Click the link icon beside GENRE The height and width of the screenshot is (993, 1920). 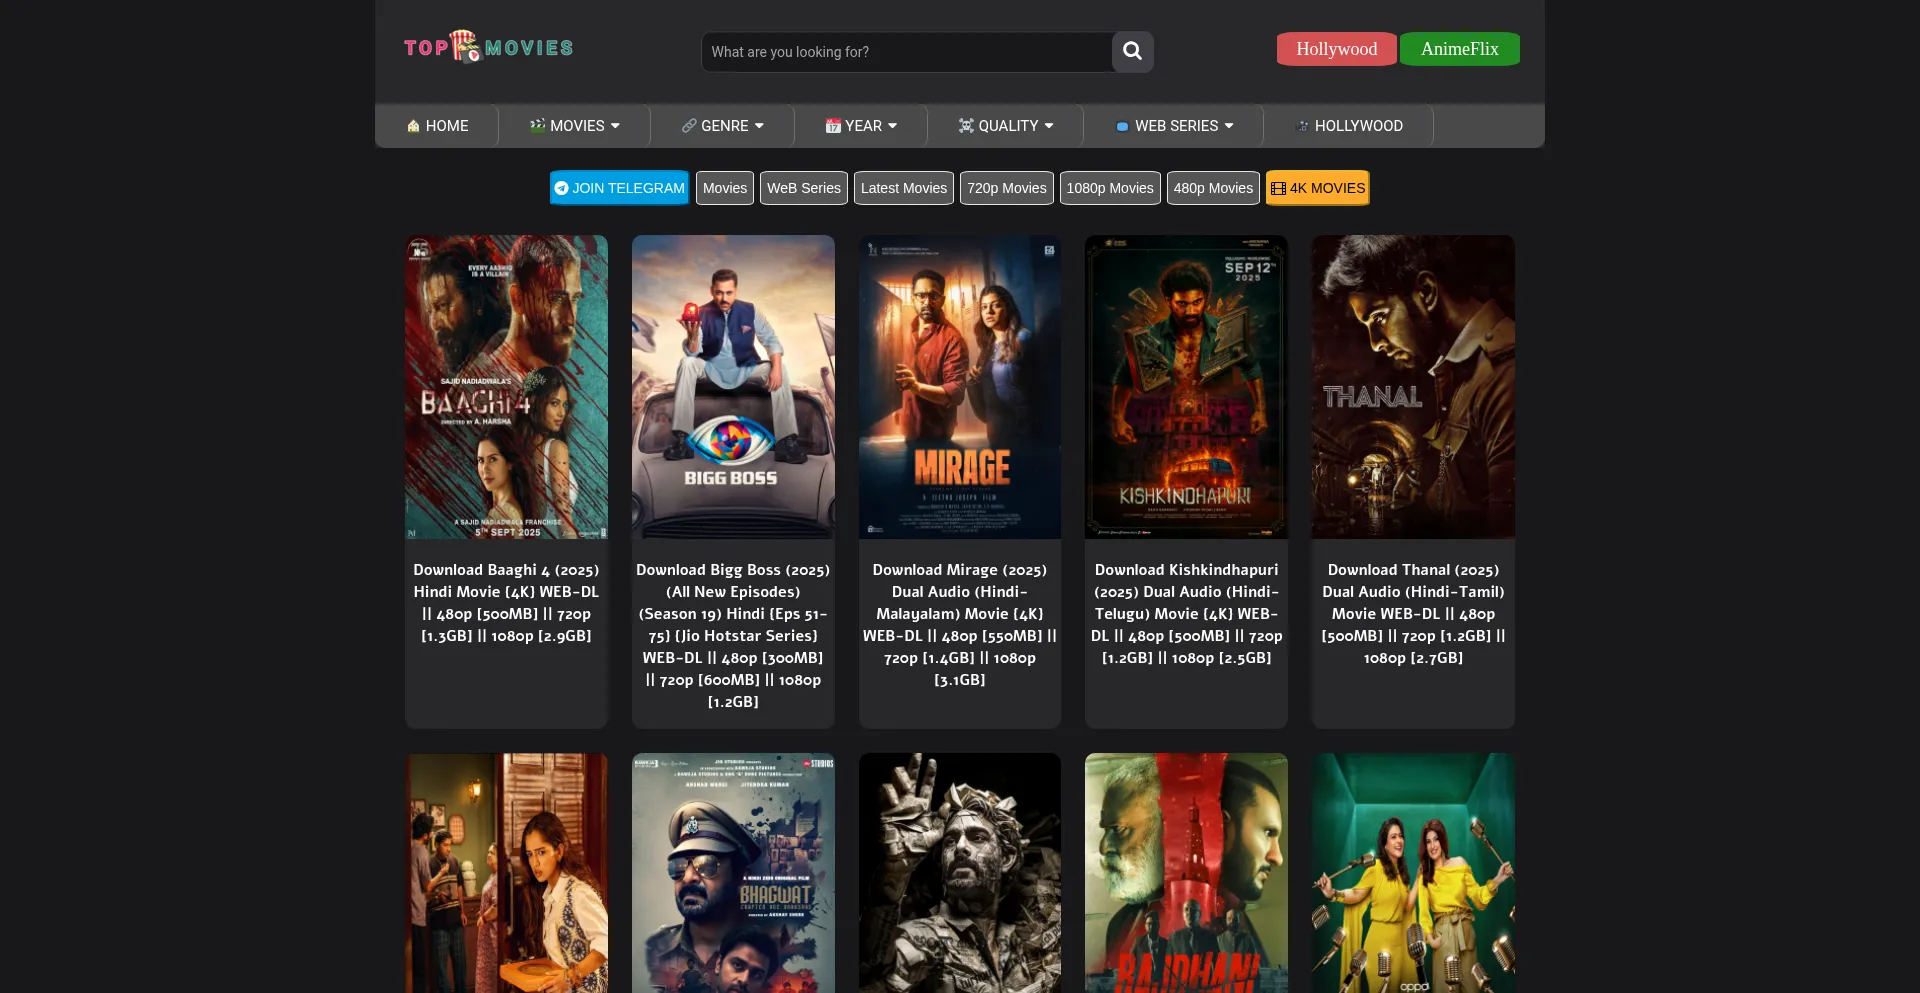tap(689, 126)
